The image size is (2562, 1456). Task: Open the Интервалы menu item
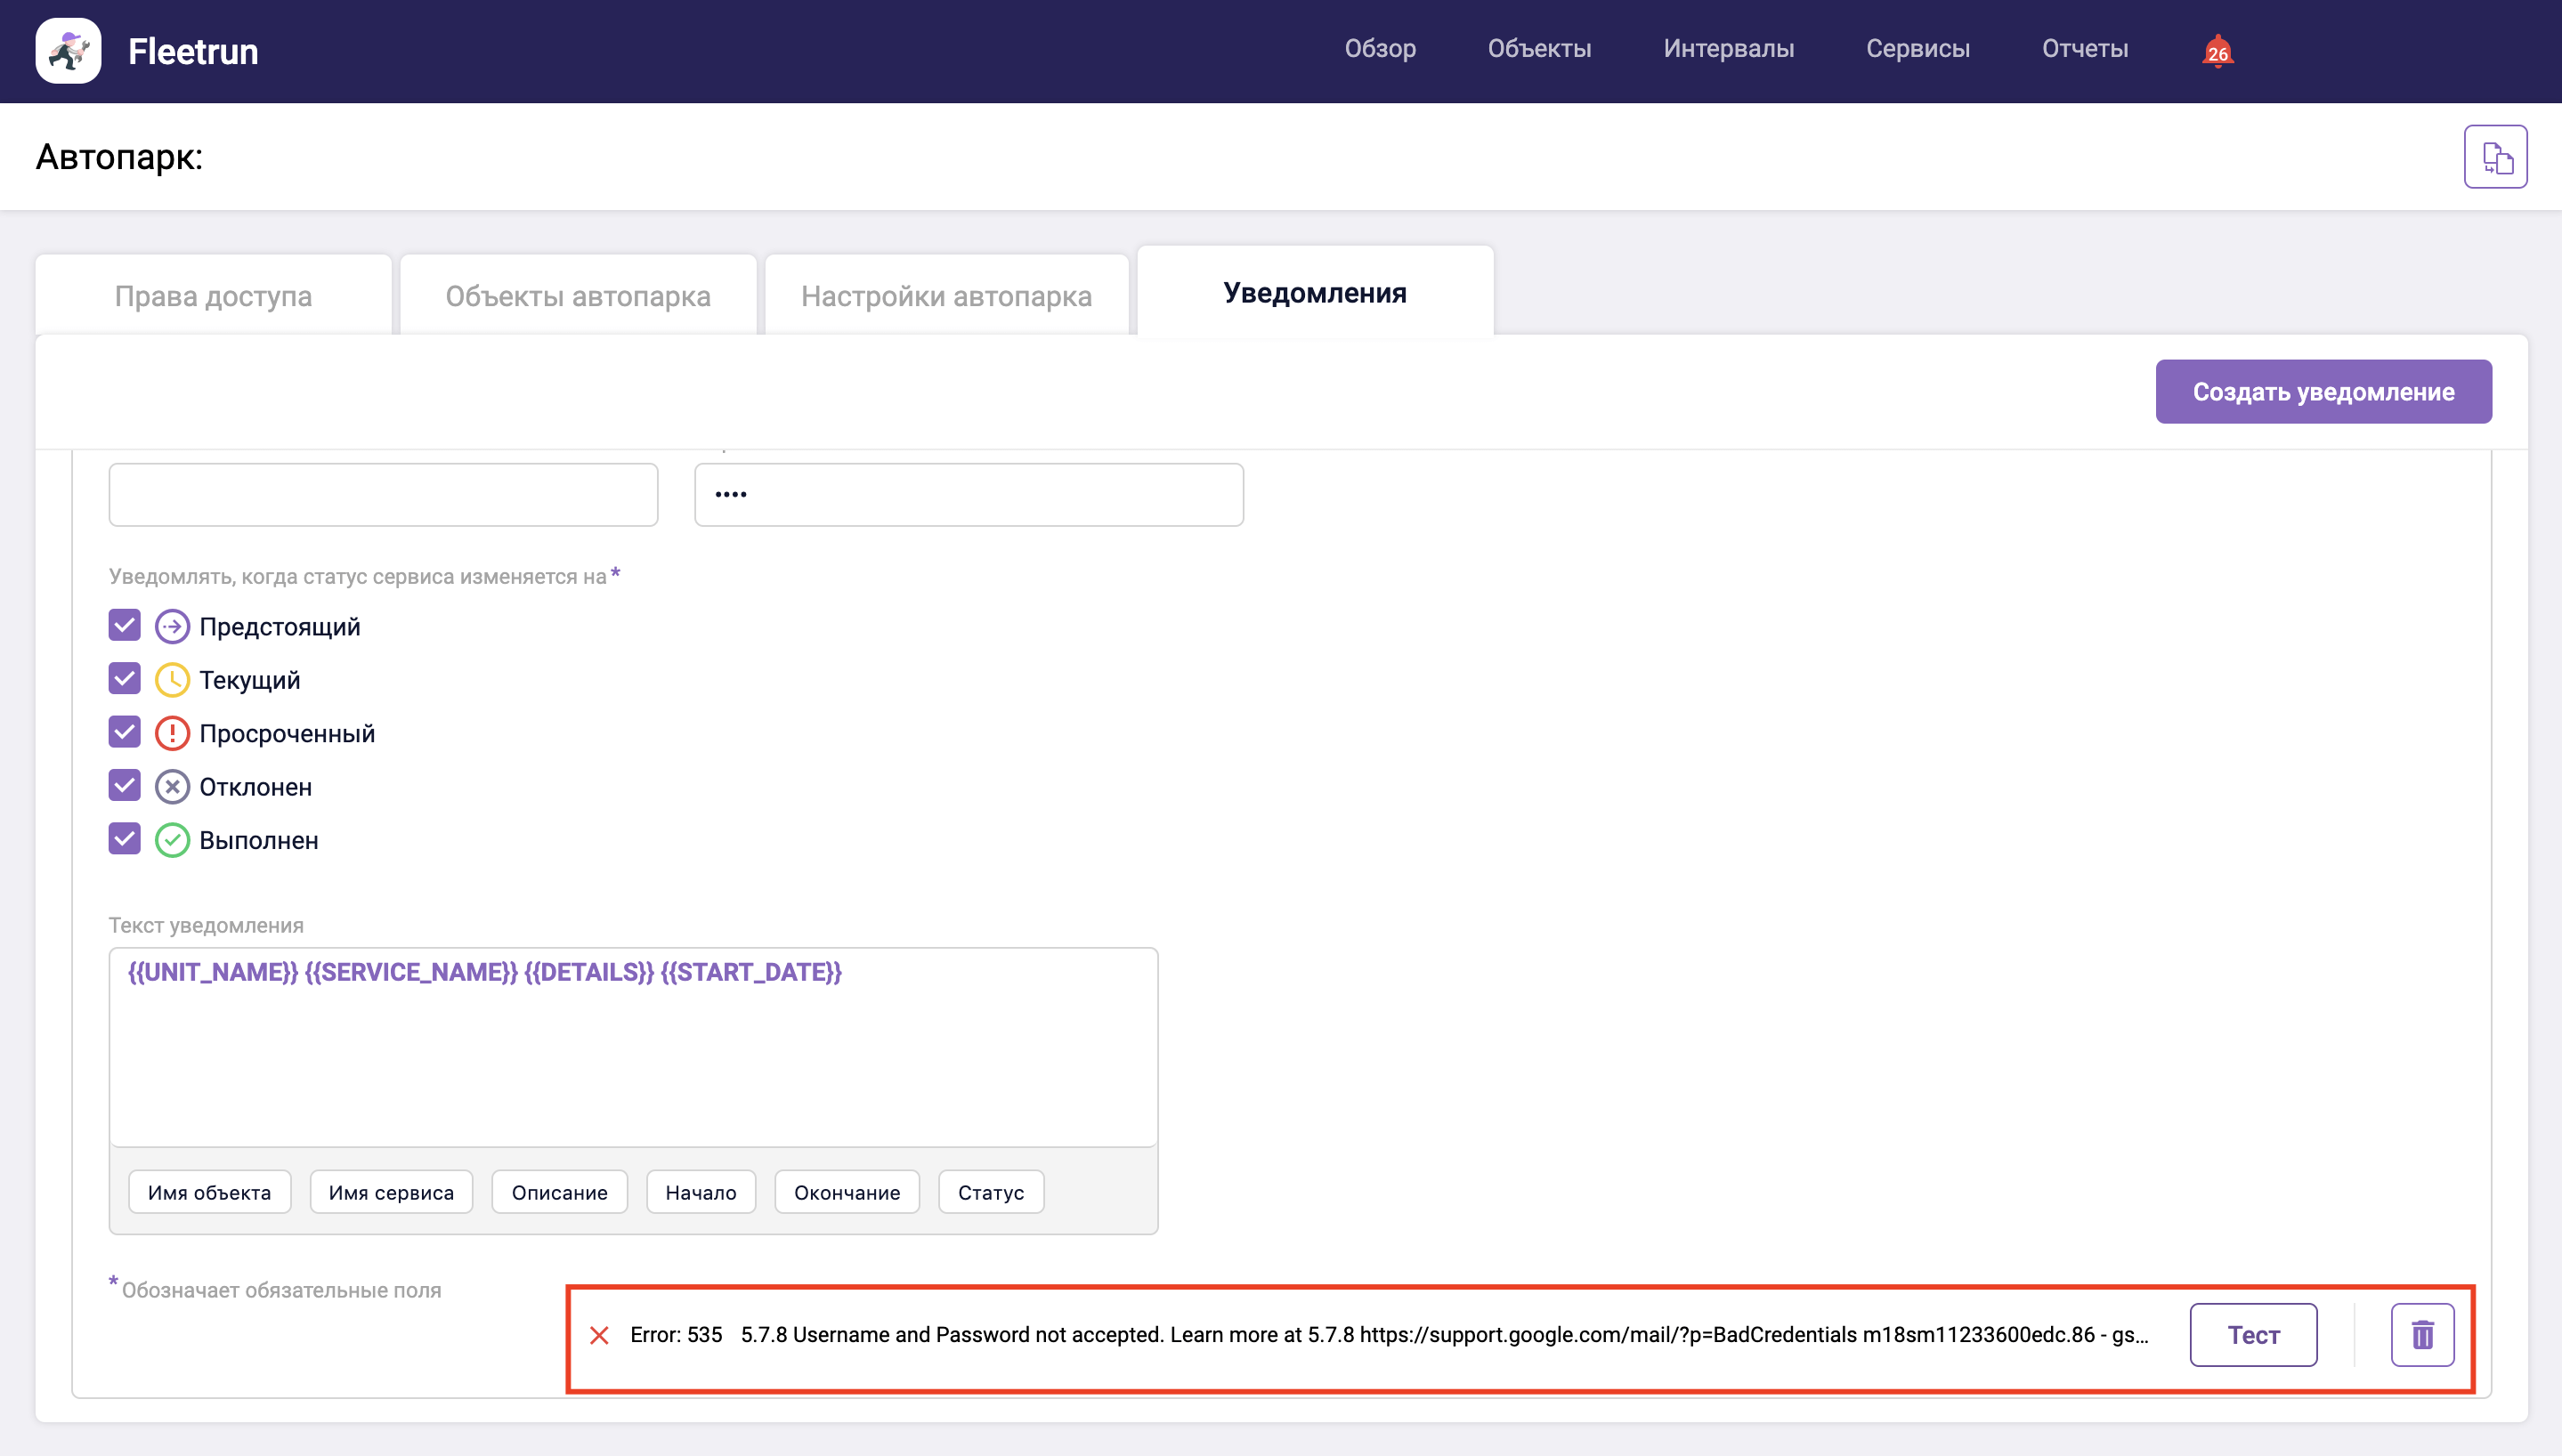click(1728, 48)
